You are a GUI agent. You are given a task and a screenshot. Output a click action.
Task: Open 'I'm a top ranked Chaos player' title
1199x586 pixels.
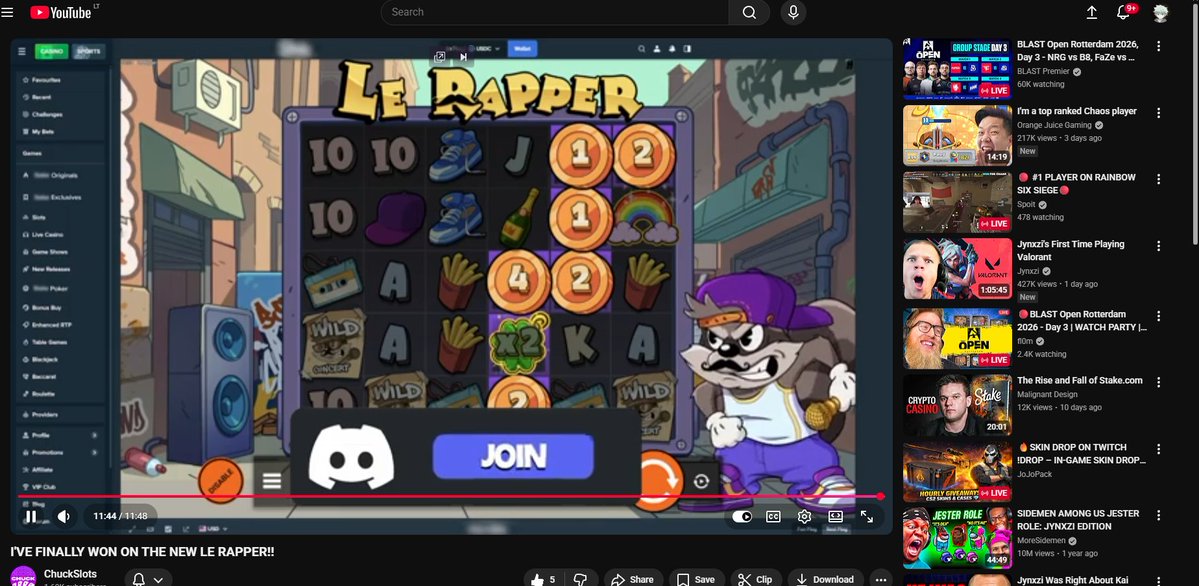click(1077, 111)
